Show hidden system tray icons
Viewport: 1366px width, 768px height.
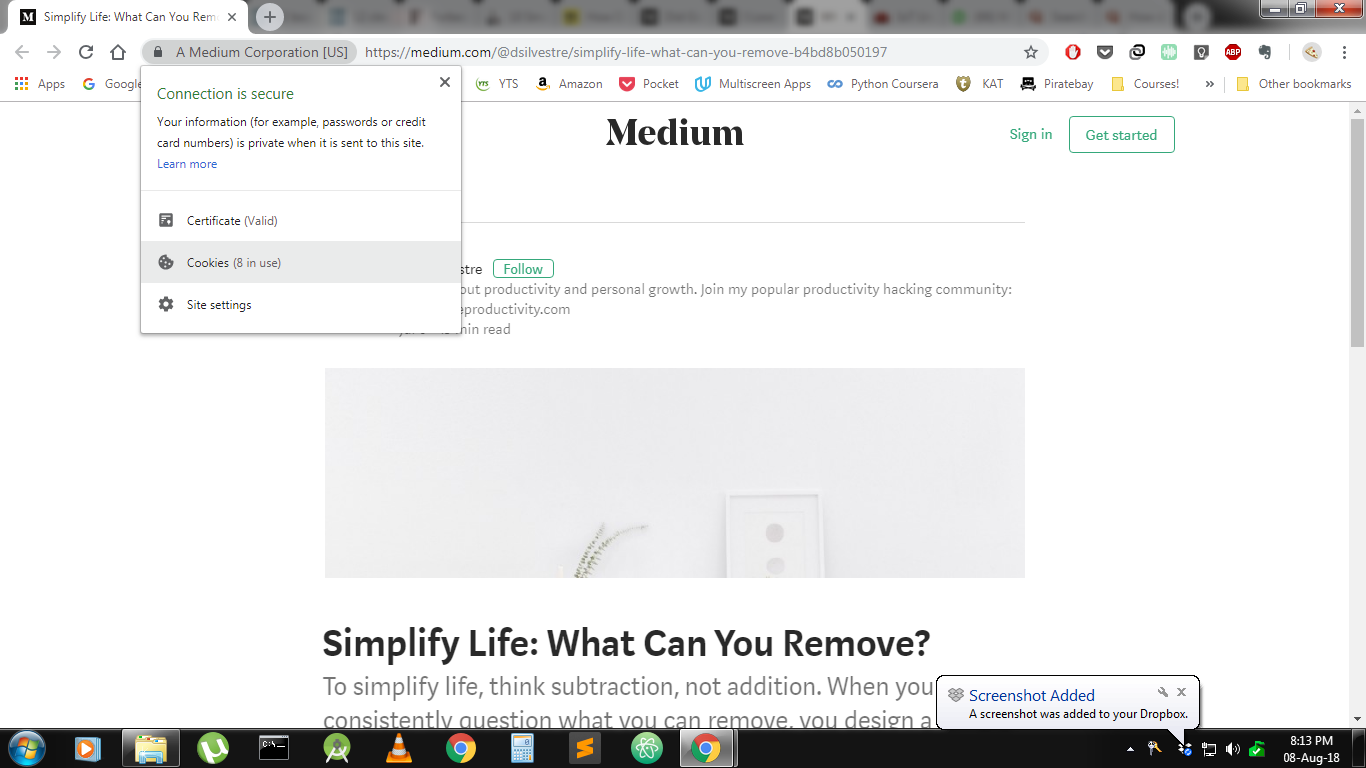coord(1130,749)
